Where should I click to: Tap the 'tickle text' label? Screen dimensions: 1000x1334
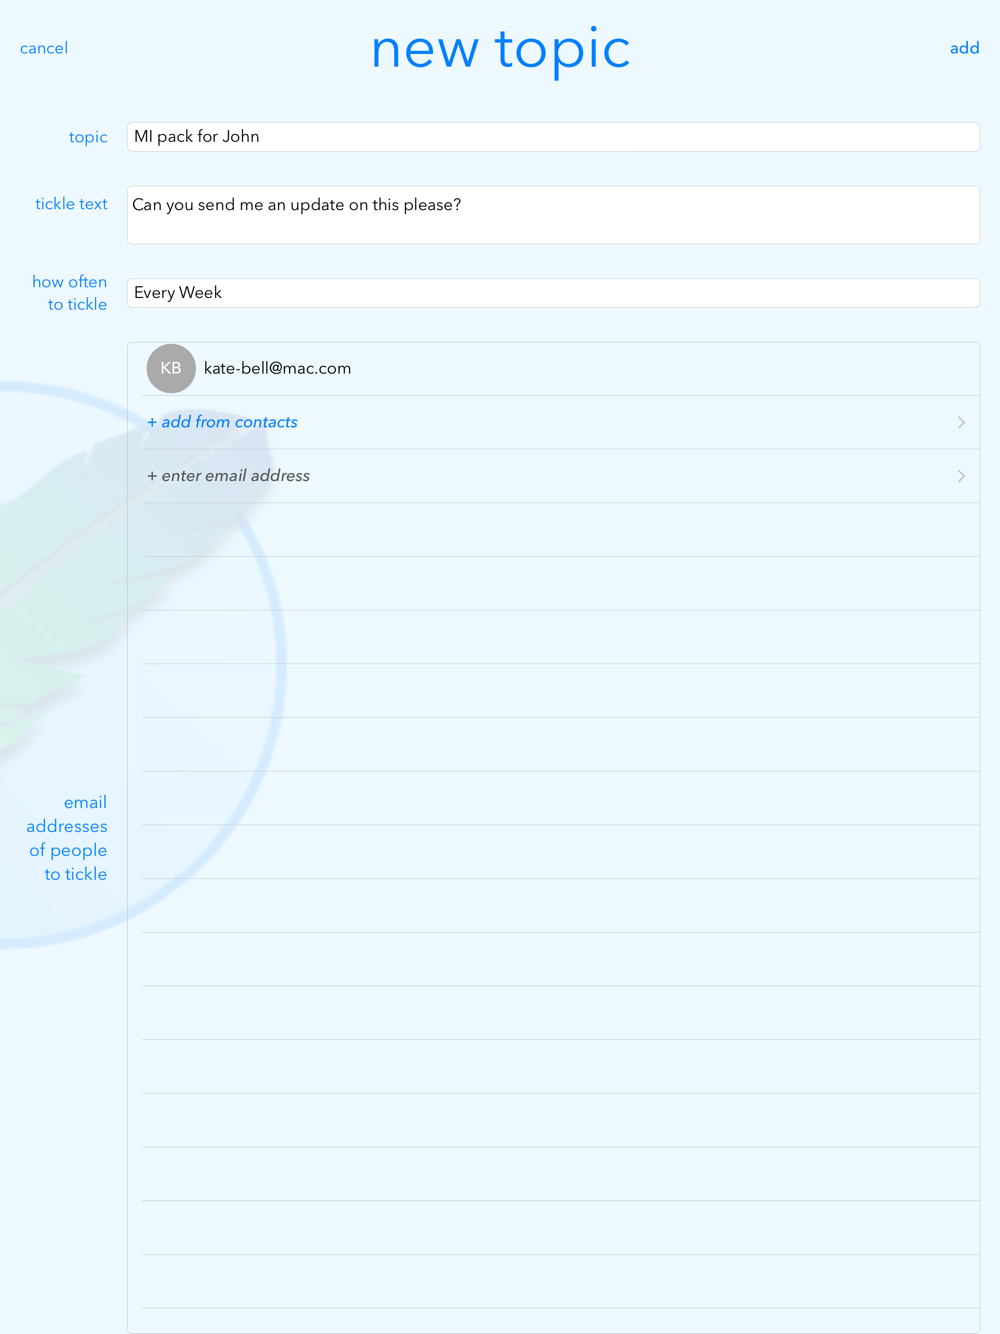(71, 204)
